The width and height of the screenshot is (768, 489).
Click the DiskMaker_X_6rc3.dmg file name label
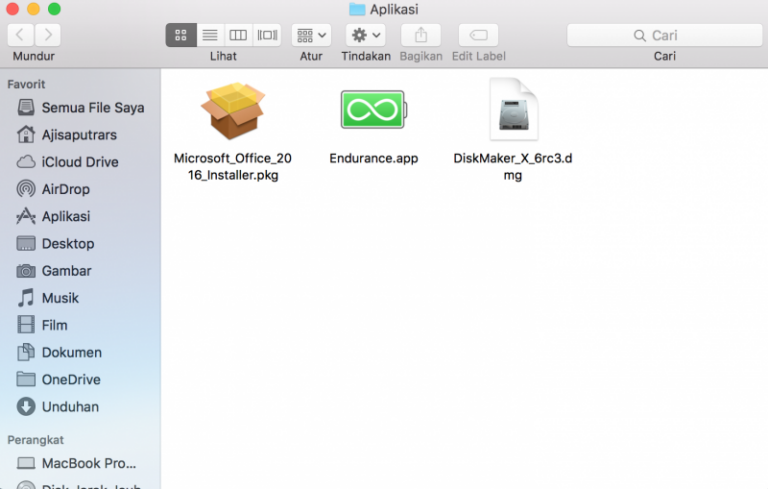[513, 167]
